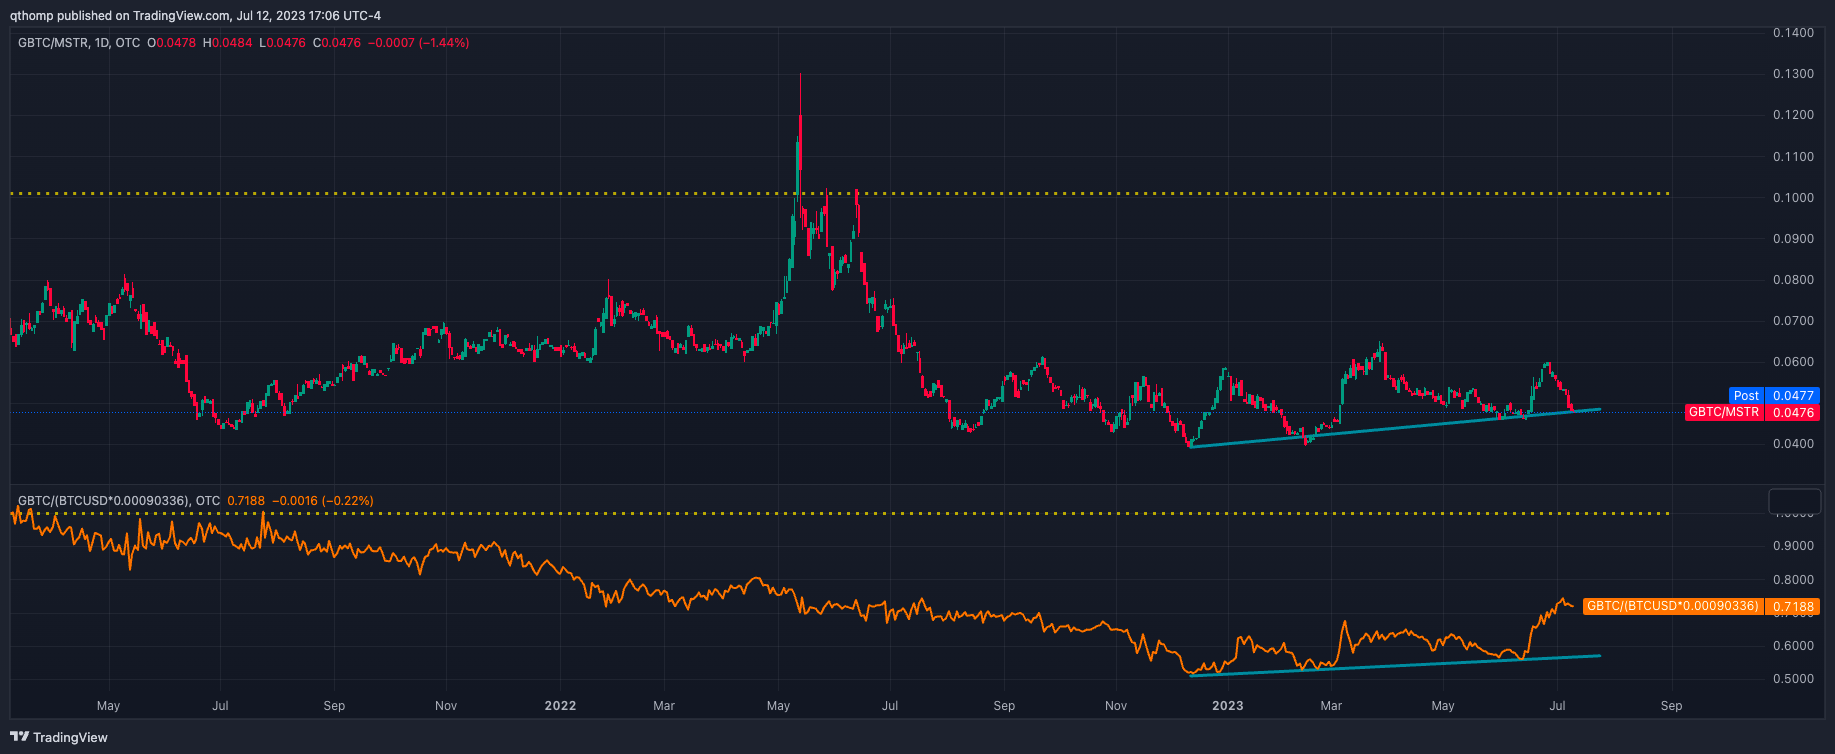
Task: Select the yellow dotted line in the lower pane
Action: [840, 514]
